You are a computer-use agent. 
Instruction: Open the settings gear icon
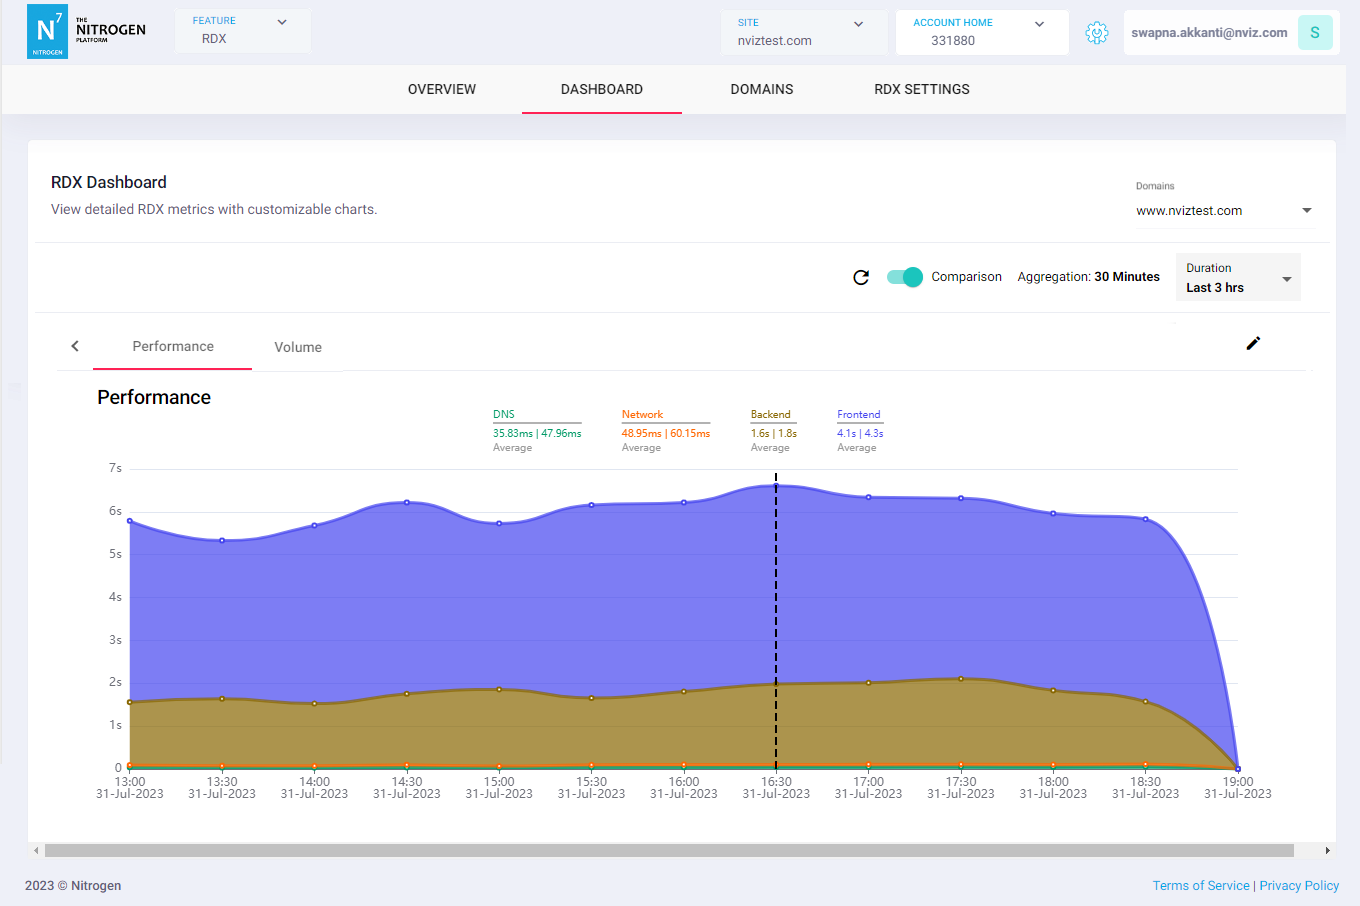[x=1097, y=33]
